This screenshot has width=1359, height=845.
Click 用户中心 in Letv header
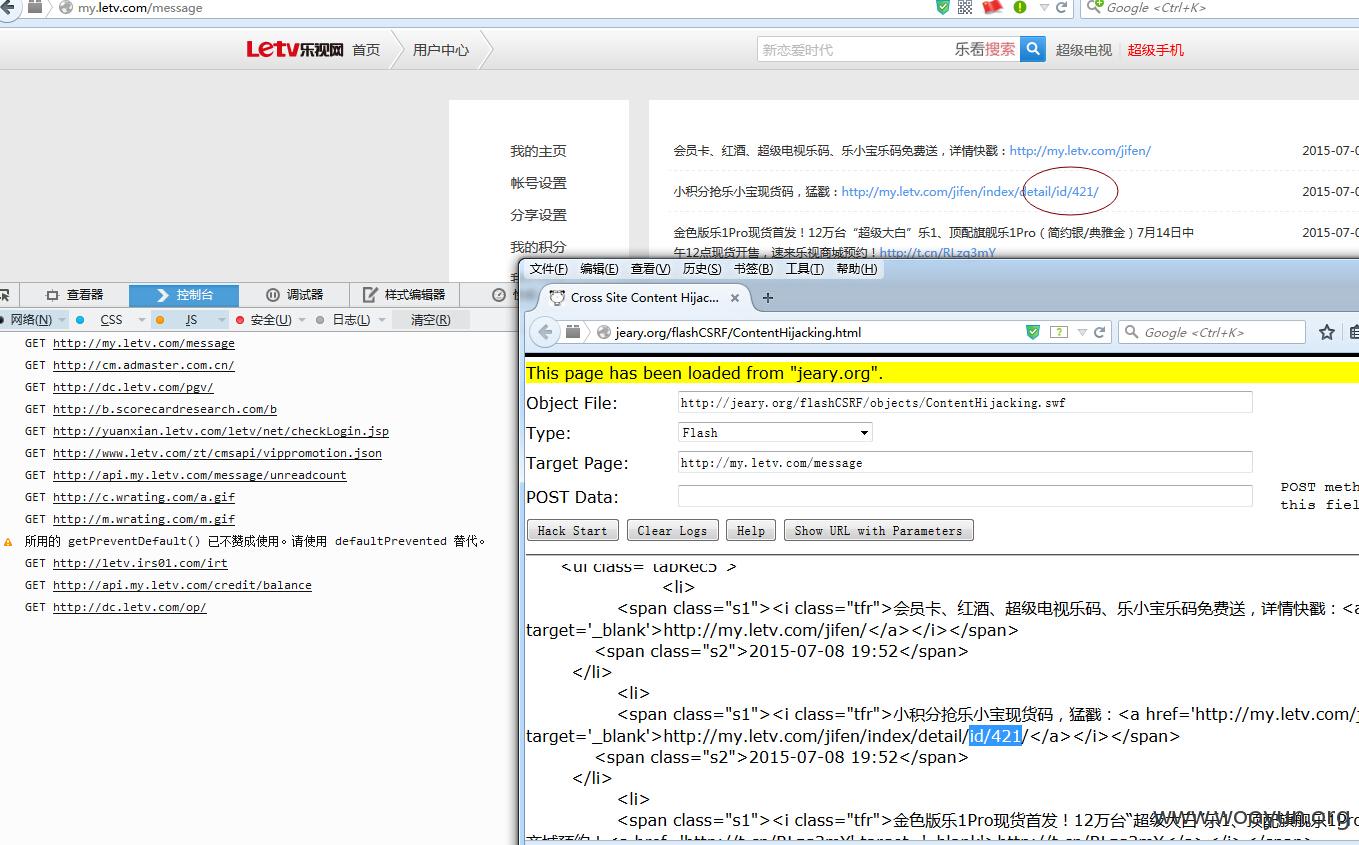click(x=441, y=49)
